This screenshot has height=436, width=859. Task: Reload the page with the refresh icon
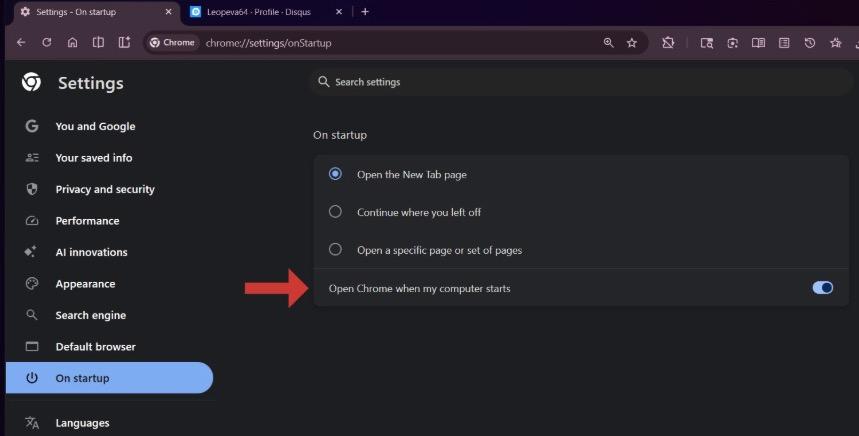pos(46,43)
